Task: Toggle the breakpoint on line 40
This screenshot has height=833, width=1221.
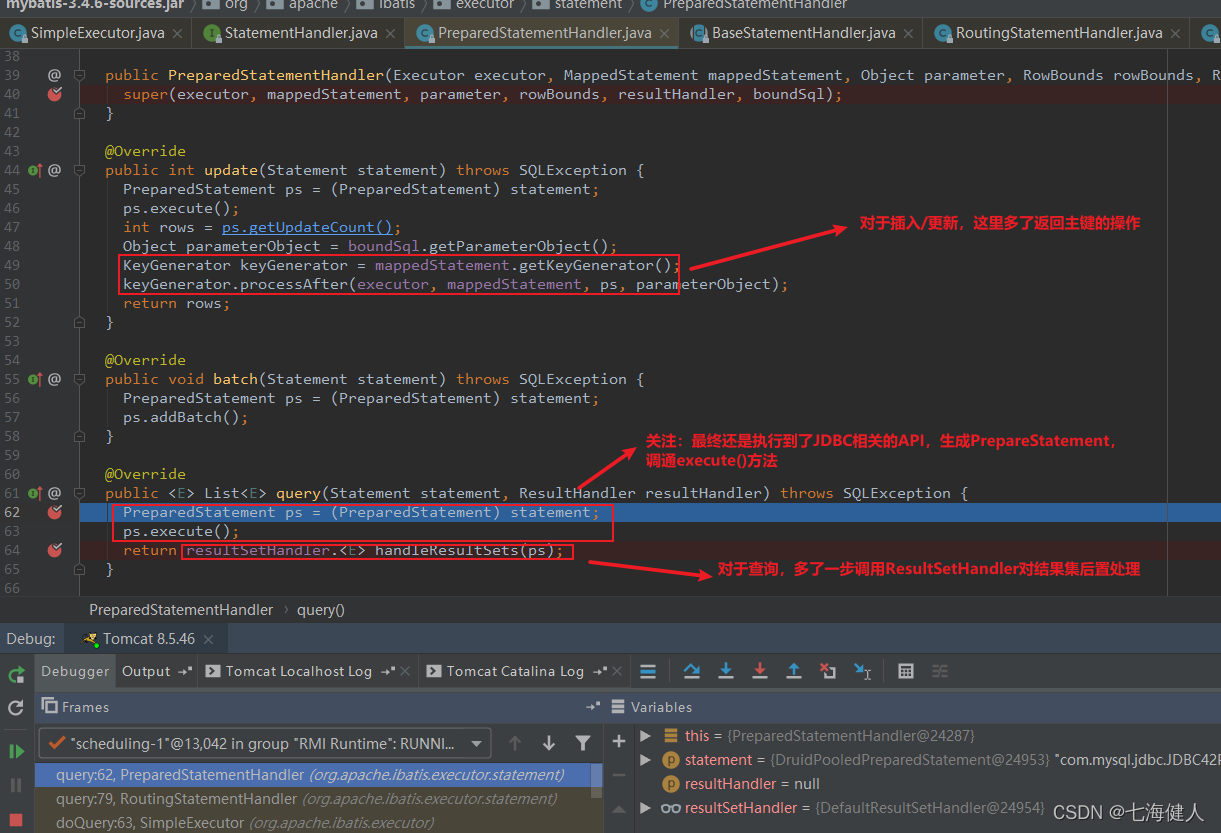Action: (55, 93)
